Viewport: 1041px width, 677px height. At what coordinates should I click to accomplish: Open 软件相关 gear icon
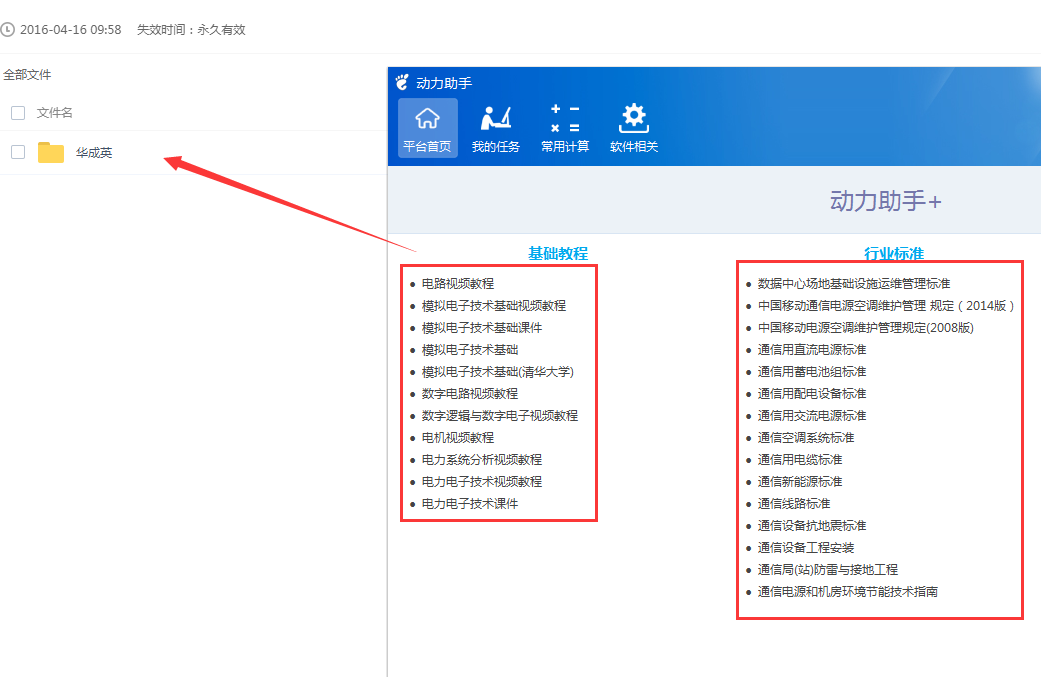coord(634,127)
